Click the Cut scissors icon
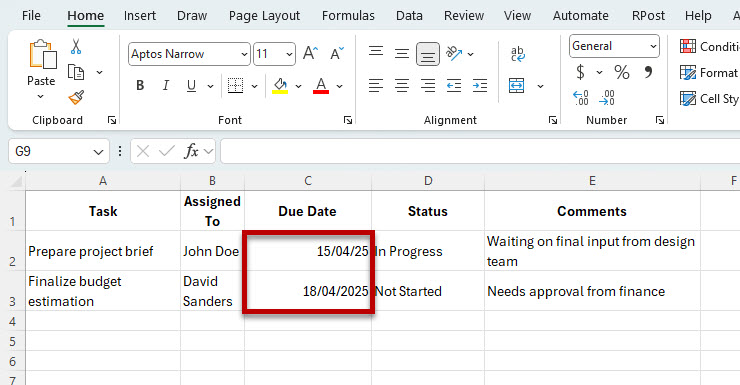Viewport: 740px width, 385px height. (x=76, y=47)
